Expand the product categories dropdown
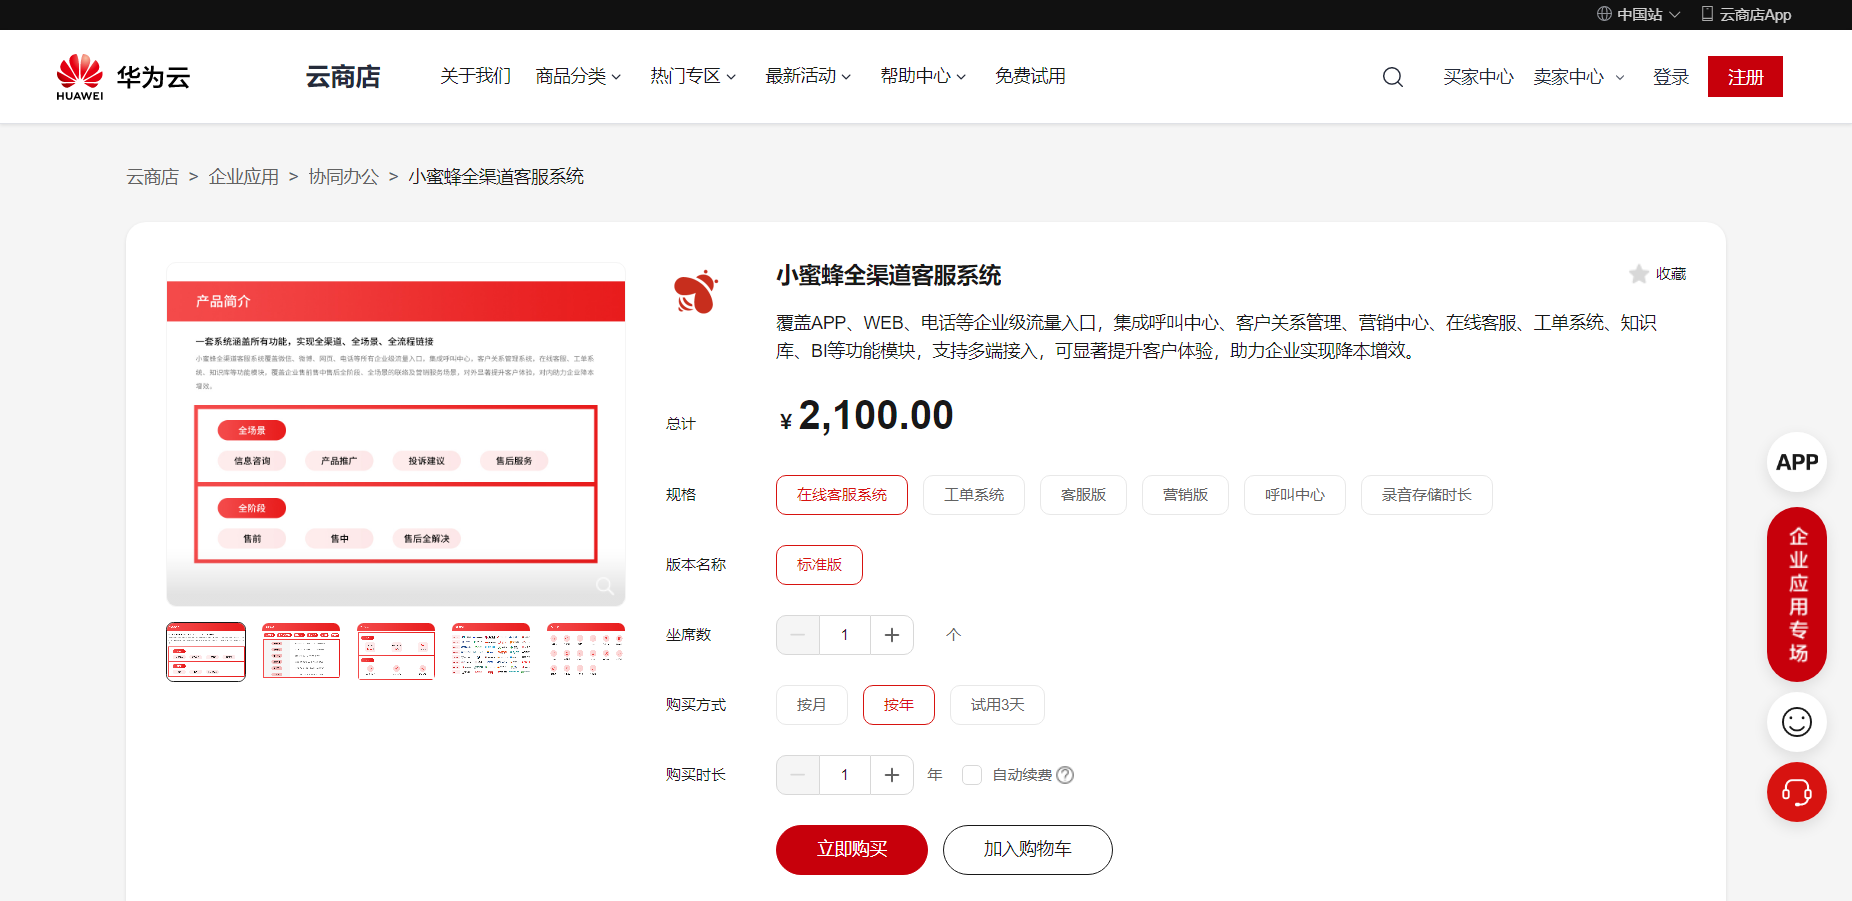Viewport: 1852px width, 901px height. point(578,77)
